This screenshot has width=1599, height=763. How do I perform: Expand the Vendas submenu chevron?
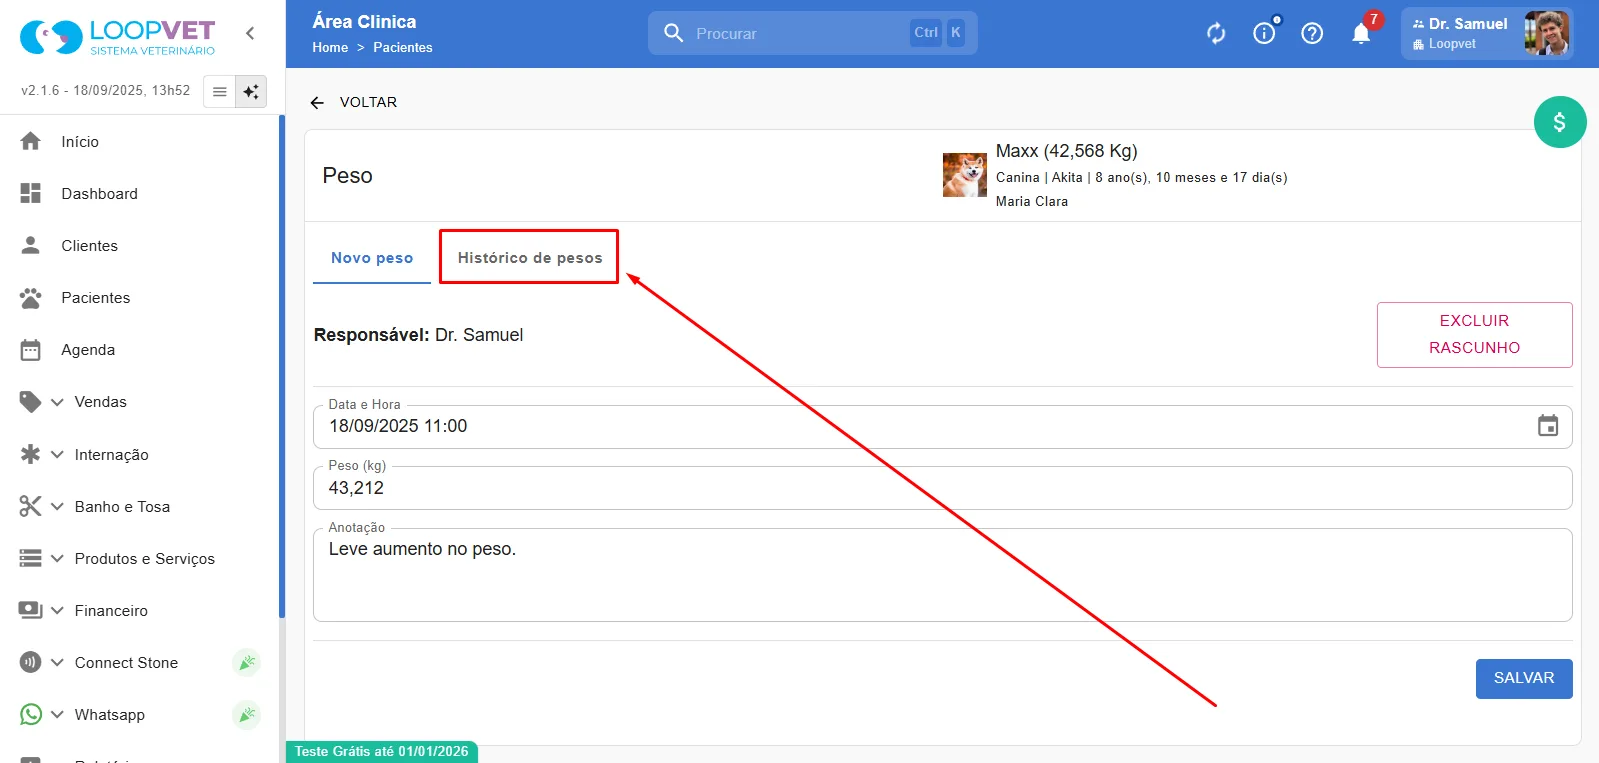57,402
